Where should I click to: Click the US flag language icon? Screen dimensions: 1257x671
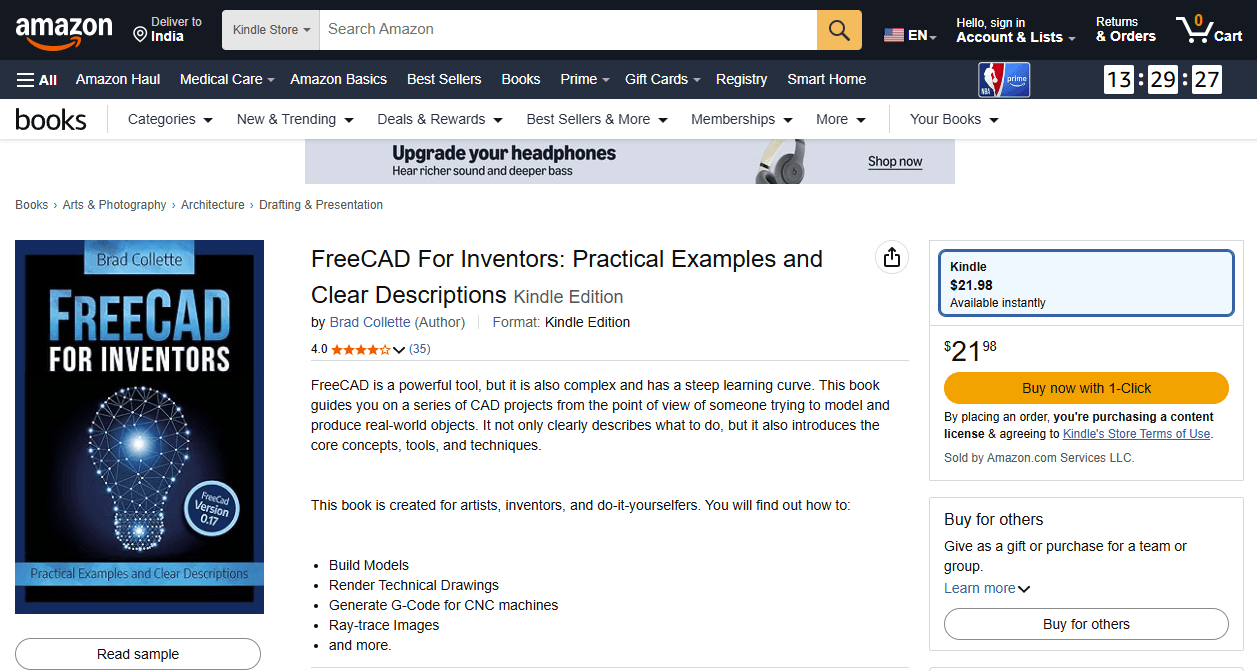tap(894, 36)
